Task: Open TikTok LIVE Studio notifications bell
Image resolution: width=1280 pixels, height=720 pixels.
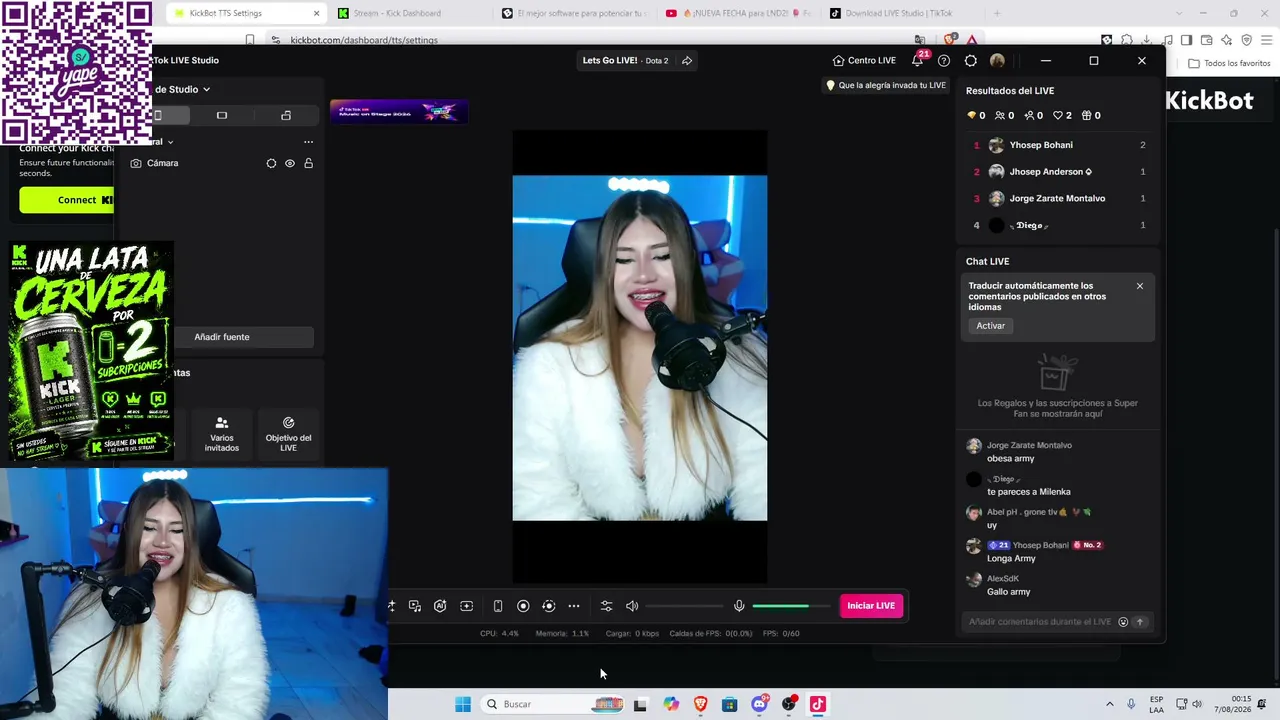Action: pos(917,60)
